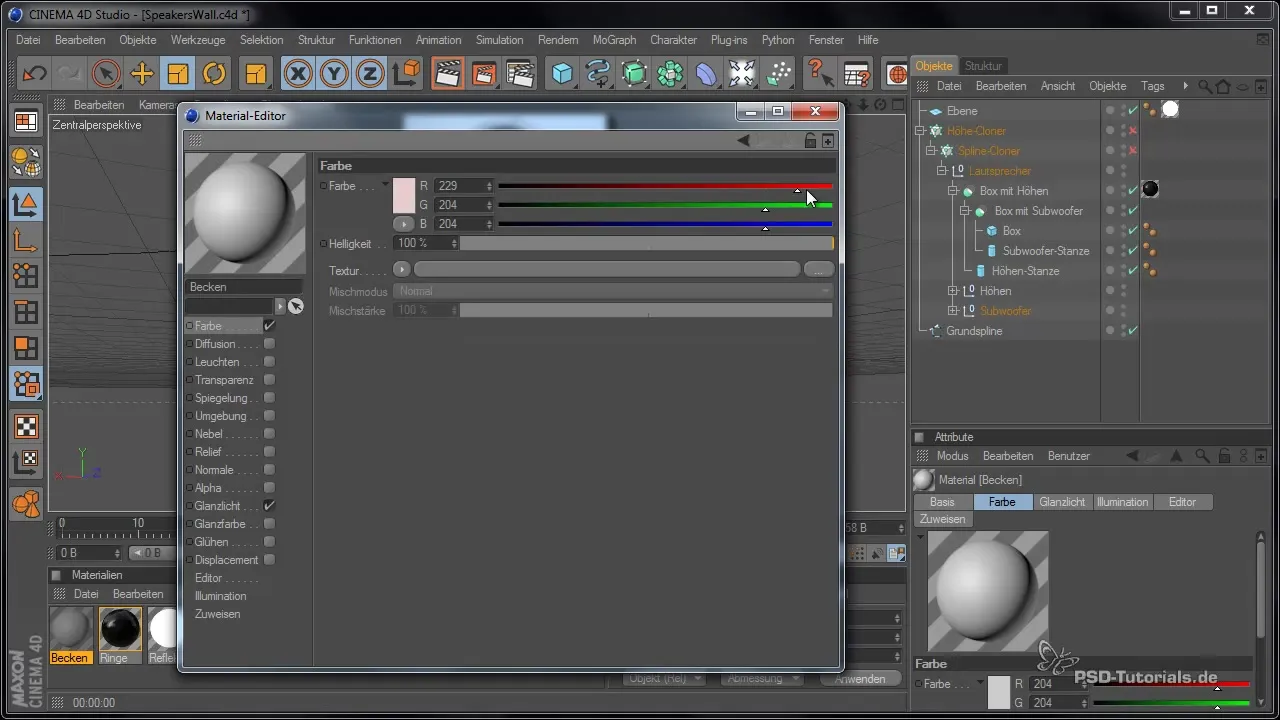Click the spline pen tool icon
1280x720 pixels.
598,74
